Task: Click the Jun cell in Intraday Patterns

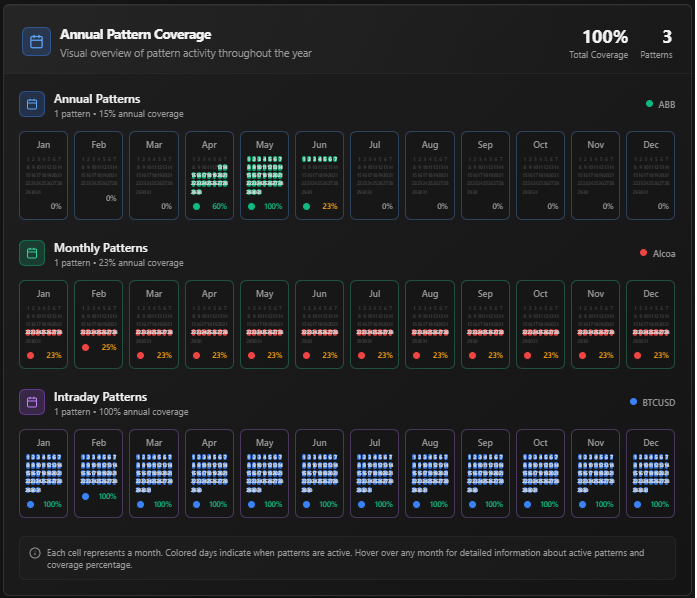Action: [320, 473]
